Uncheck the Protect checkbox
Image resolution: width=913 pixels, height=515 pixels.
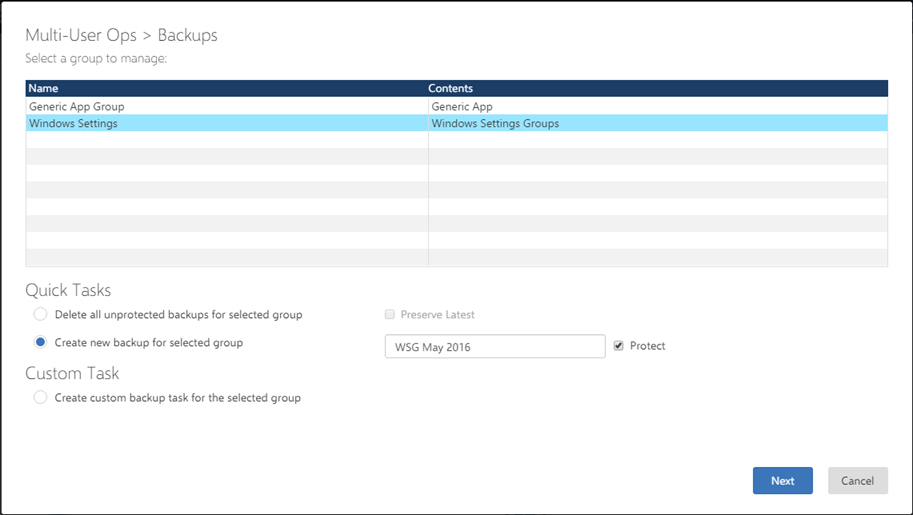tap(618, 346)
